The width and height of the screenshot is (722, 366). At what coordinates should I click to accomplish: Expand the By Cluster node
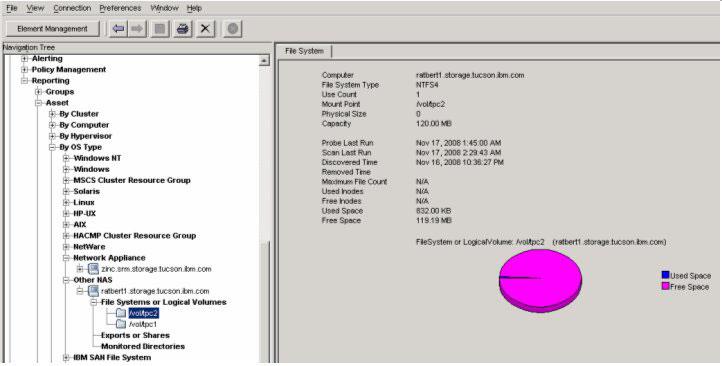point(52,114)
